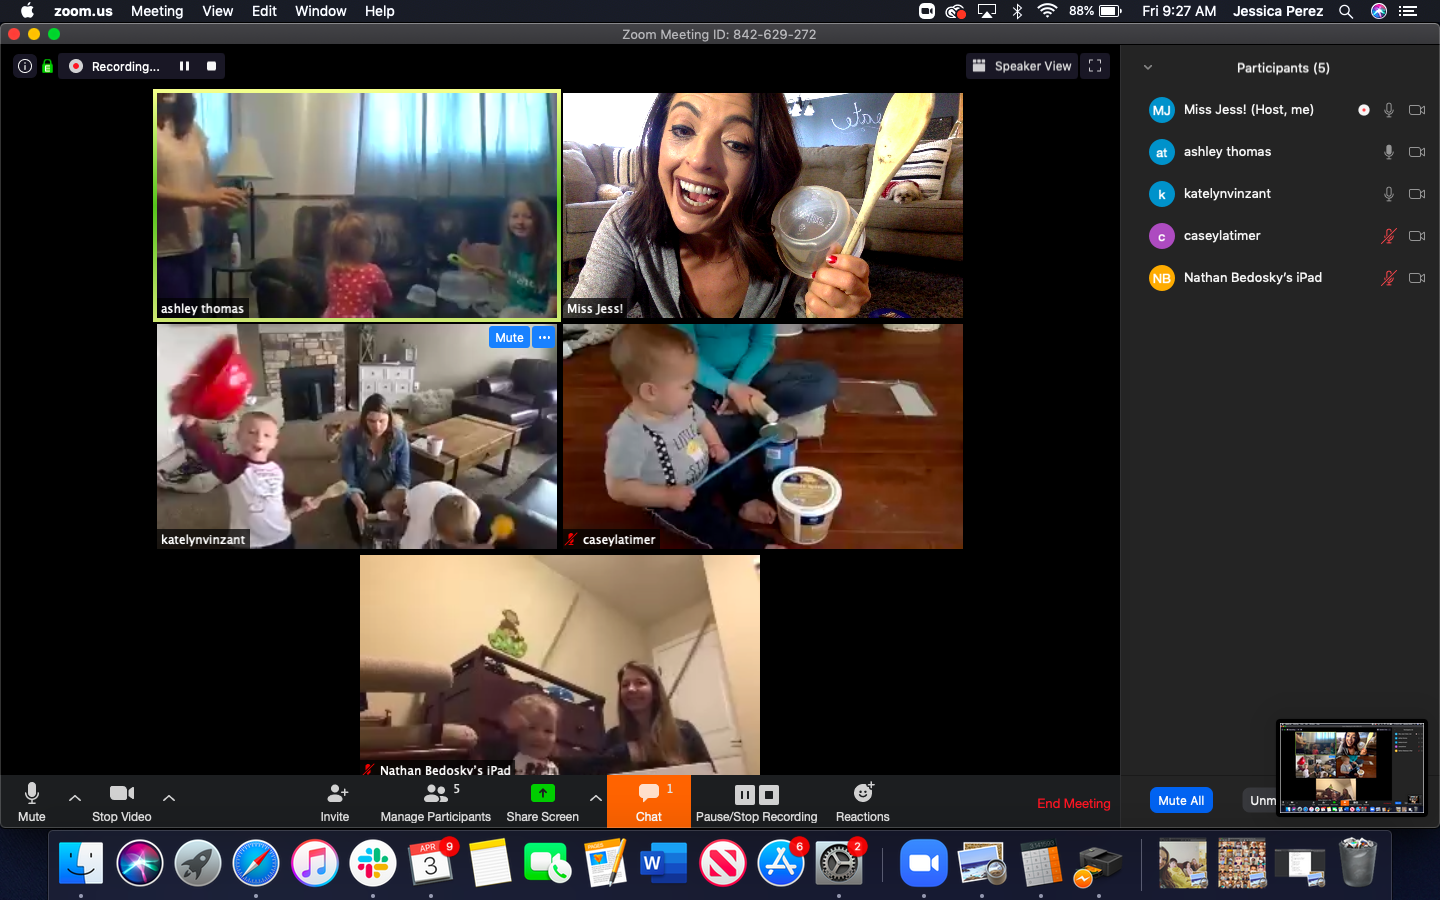Open the zoom.us menu
Screen dimensions: 1440x900
coord(83,11)
